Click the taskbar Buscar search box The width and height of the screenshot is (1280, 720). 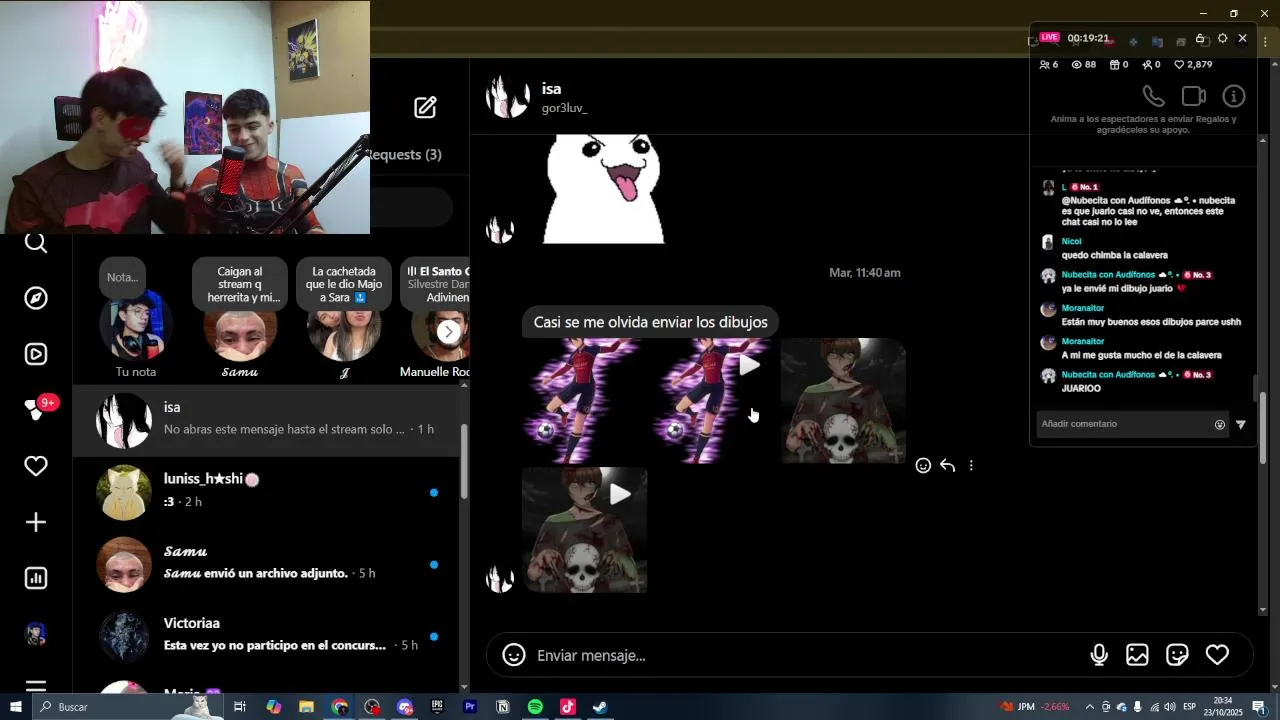point(128,707)
